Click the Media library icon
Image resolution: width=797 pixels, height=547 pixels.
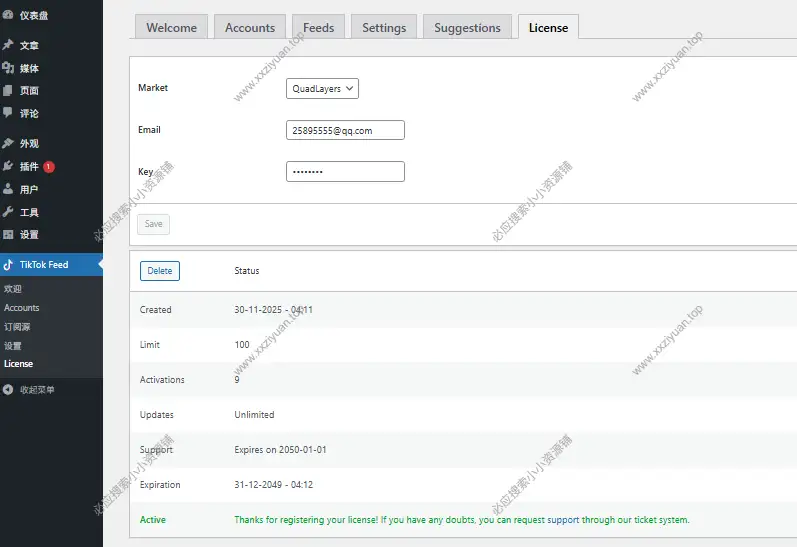8,68
